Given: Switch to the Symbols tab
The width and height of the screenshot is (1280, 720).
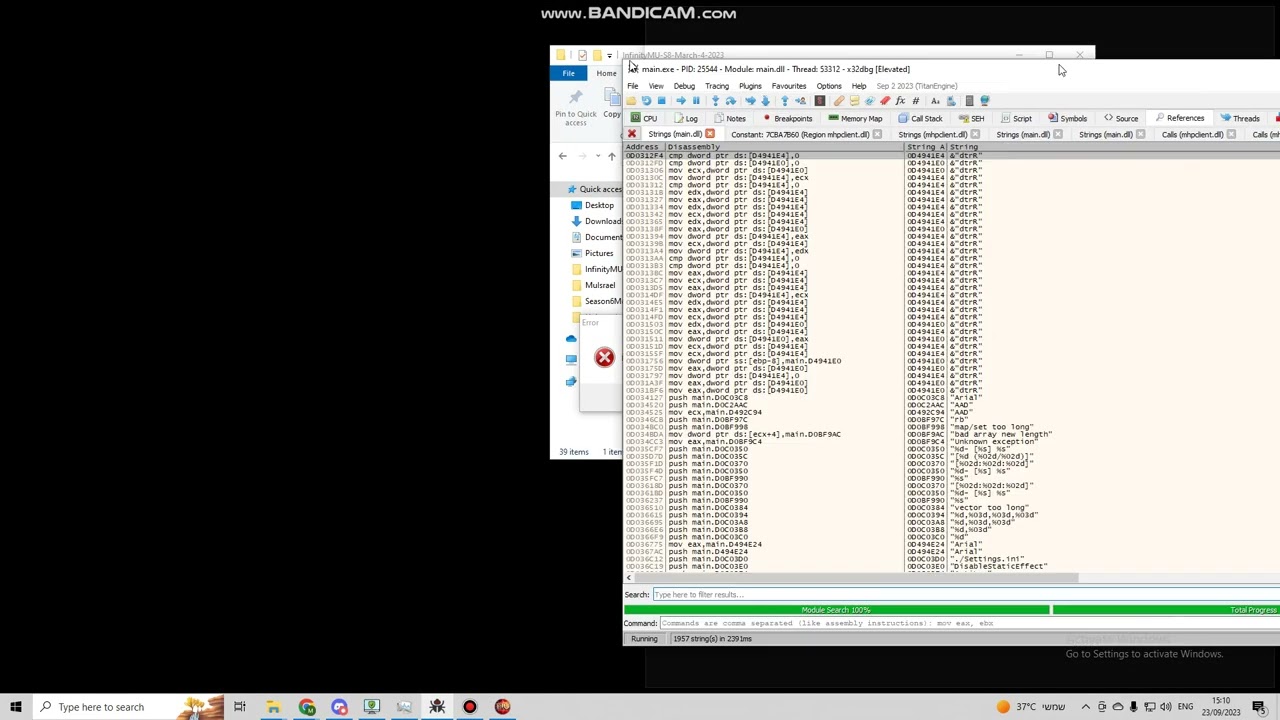Looking at the screenshot, I should tap(1067, 118).
